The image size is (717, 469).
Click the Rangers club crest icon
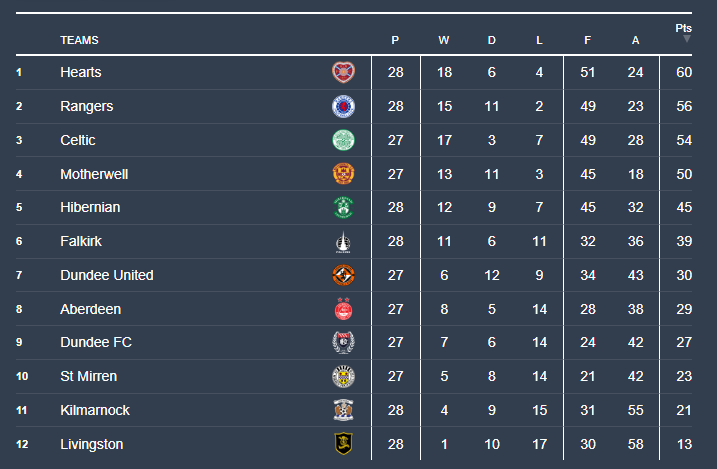[x=343, y=106]
